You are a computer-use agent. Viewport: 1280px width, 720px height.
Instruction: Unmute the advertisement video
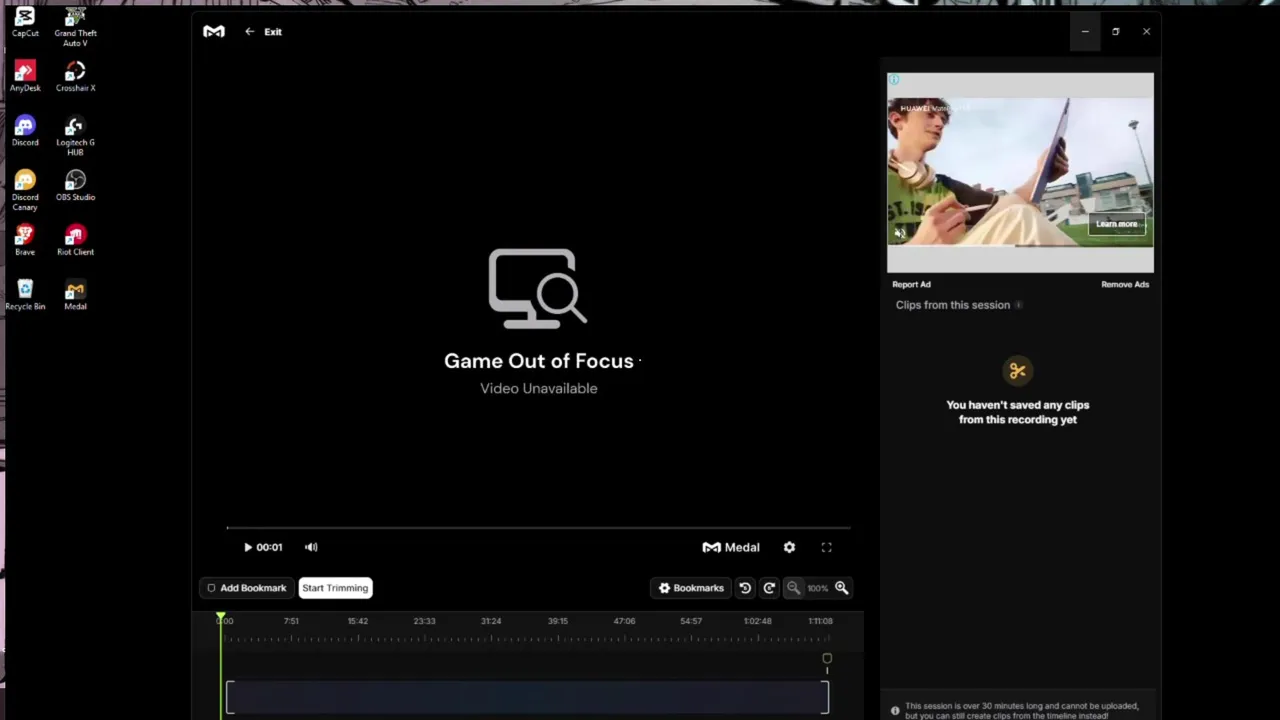(900, 233)
